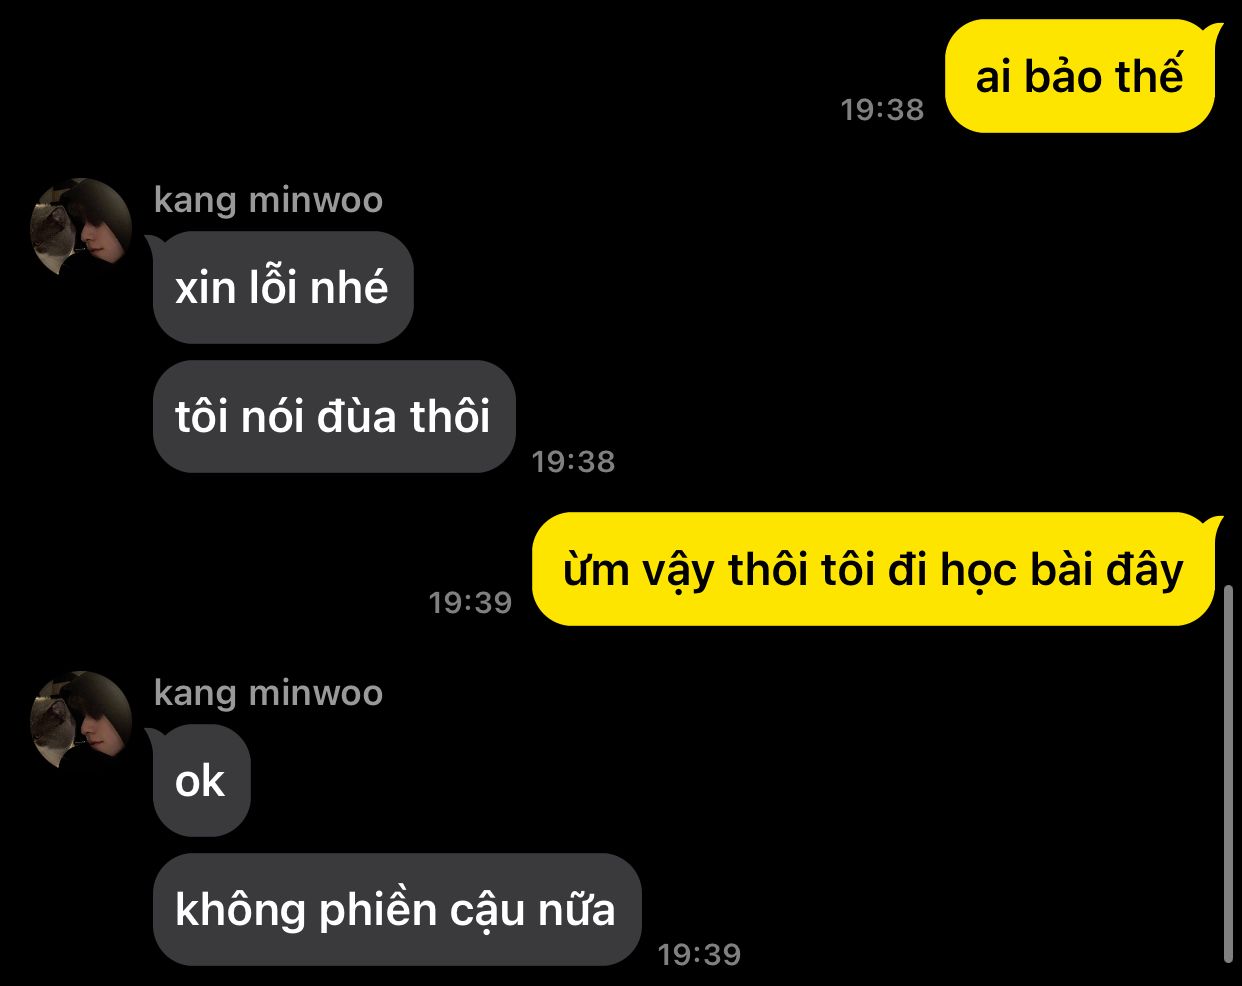Open kang minwoo's avatar beside "xin lỗi nhé"
The image size is (1242, 986).
pos(82,228)
